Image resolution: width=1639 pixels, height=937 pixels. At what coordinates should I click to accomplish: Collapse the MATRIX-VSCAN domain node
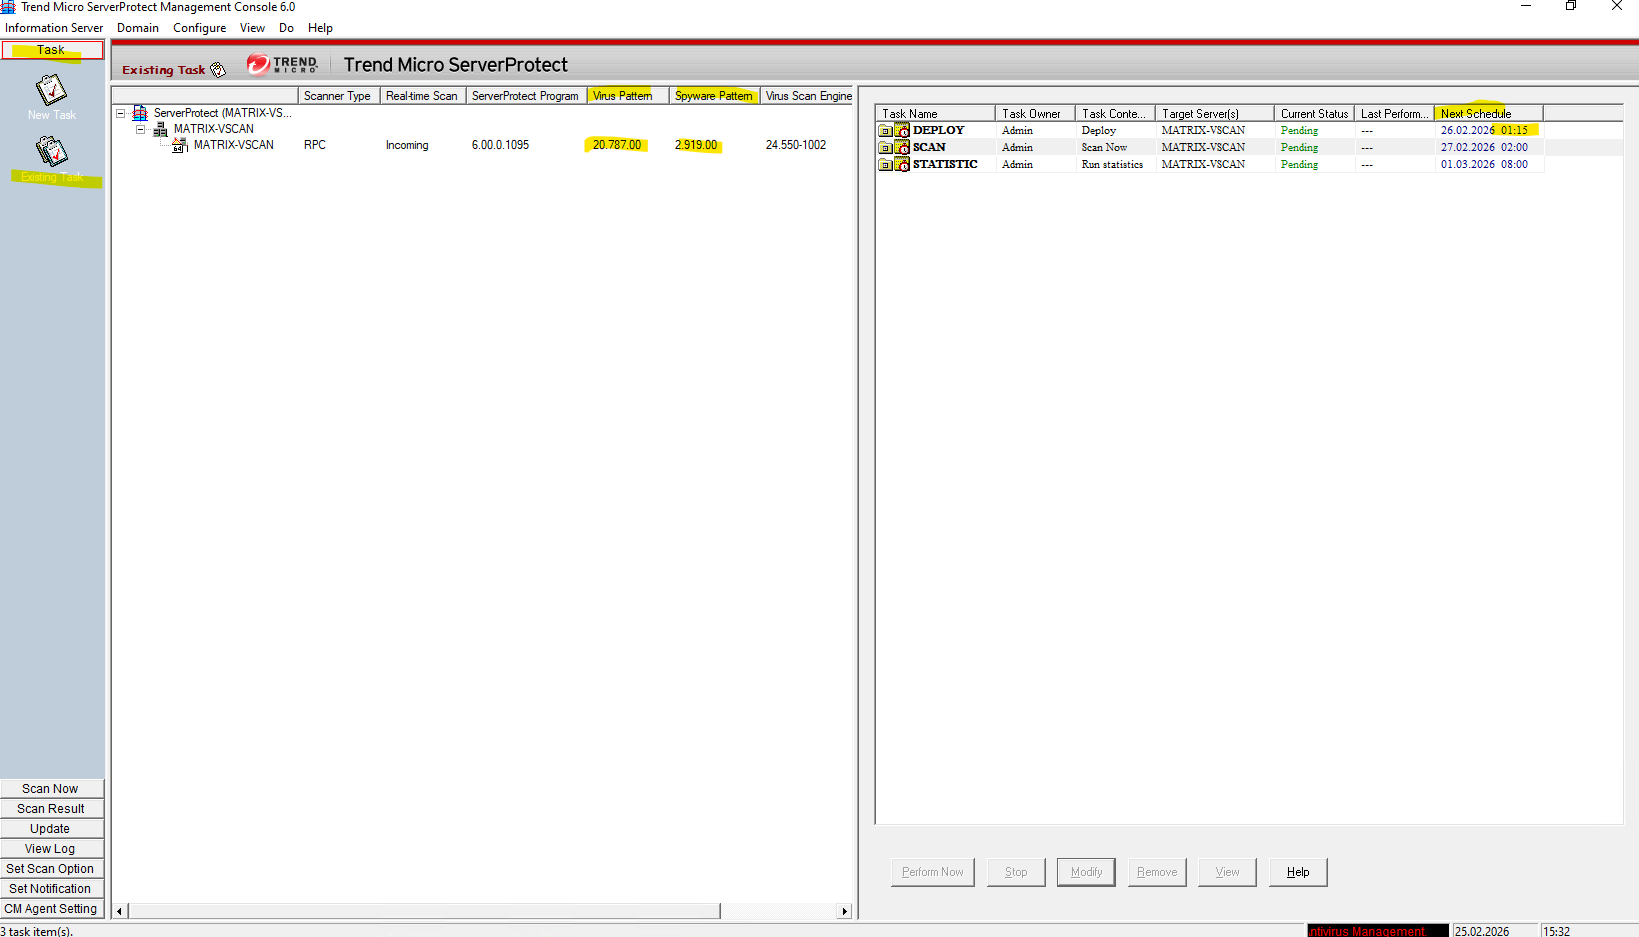pyautogui.click(x=141, y=129)
